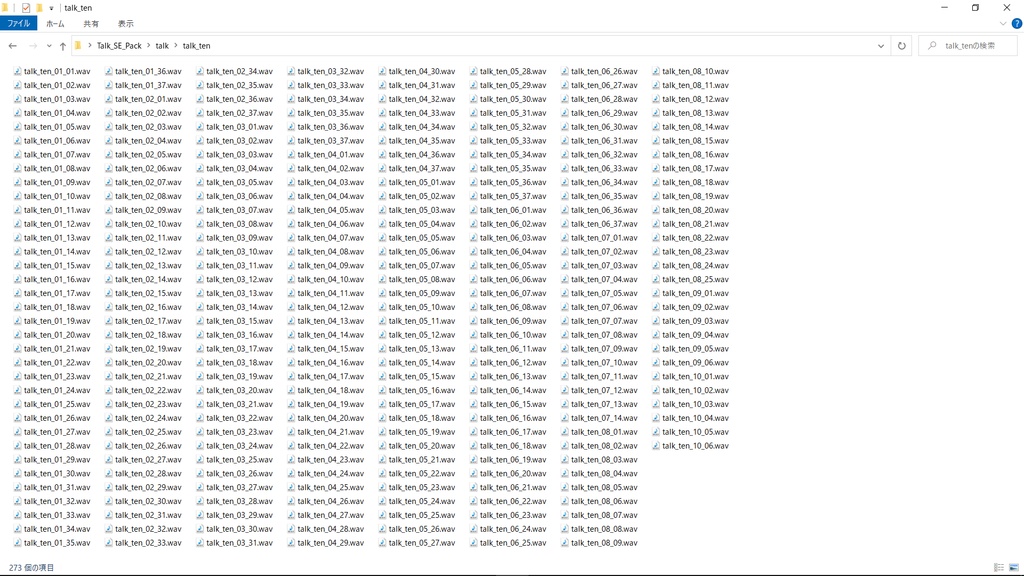Expand the address bar history dropdown
The image size is (1024, 576).
tap(880, 46)
